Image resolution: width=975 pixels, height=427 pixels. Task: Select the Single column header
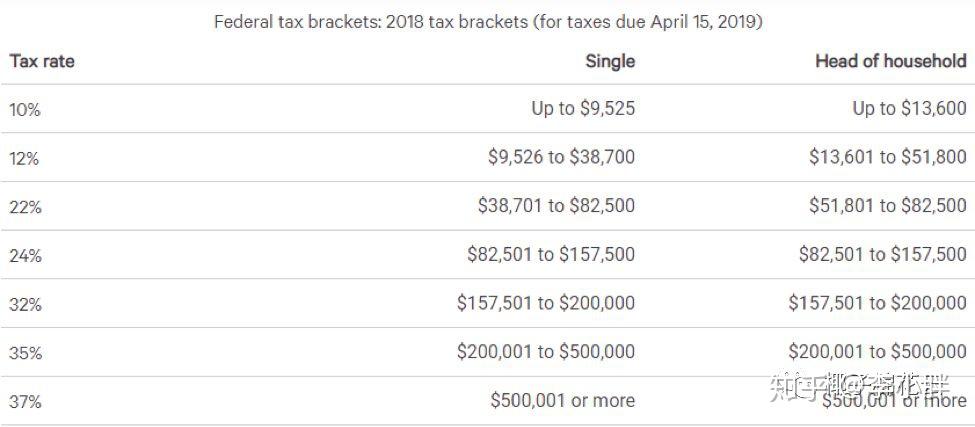610,61
